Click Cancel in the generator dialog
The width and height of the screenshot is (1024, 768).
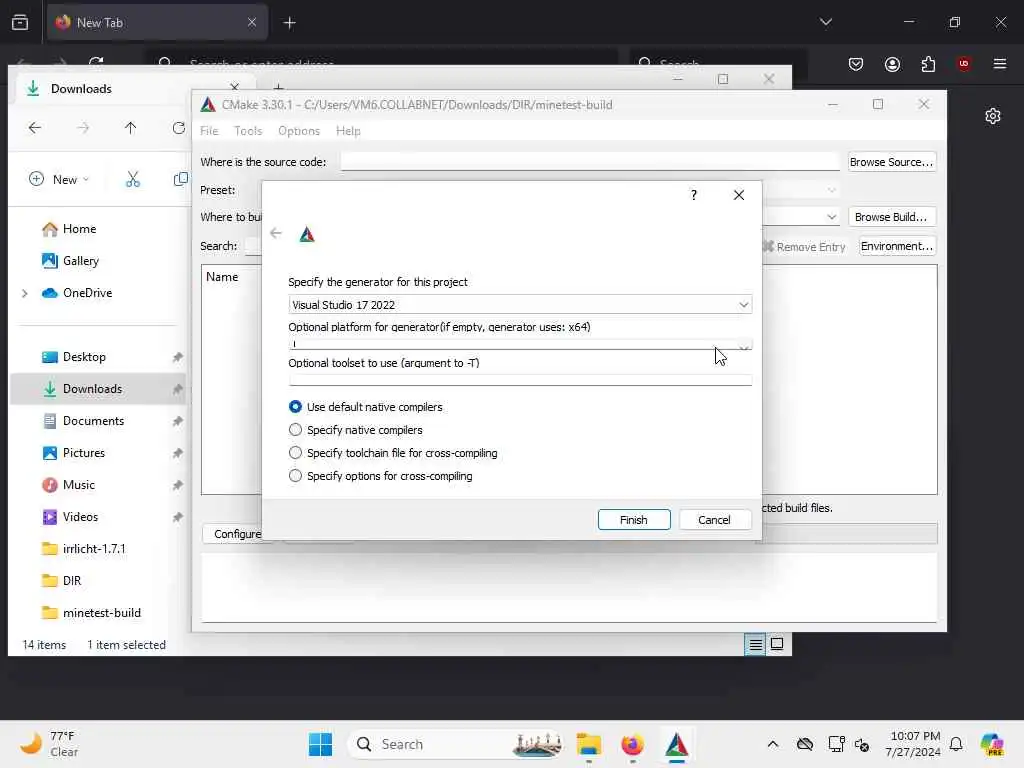714,520
